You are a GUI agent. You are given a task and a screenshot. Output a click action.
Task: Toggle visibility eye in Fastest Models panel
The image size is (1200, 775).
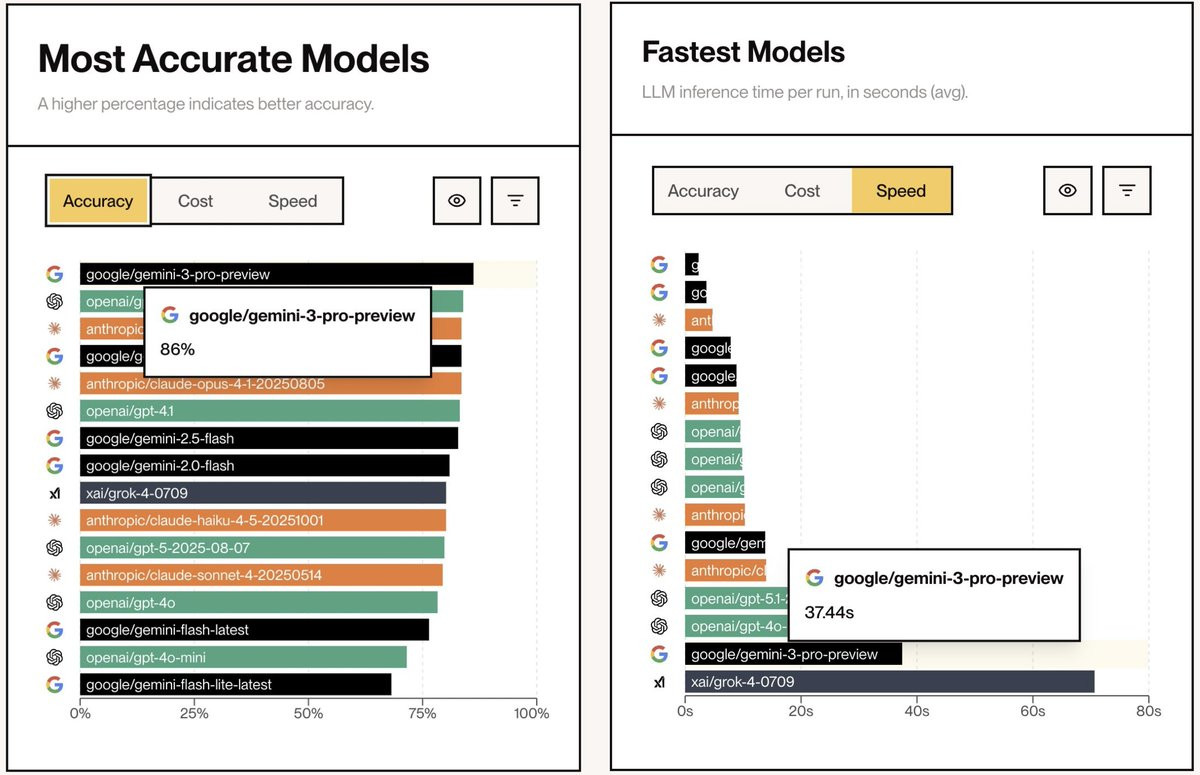tap(1067, 190)
